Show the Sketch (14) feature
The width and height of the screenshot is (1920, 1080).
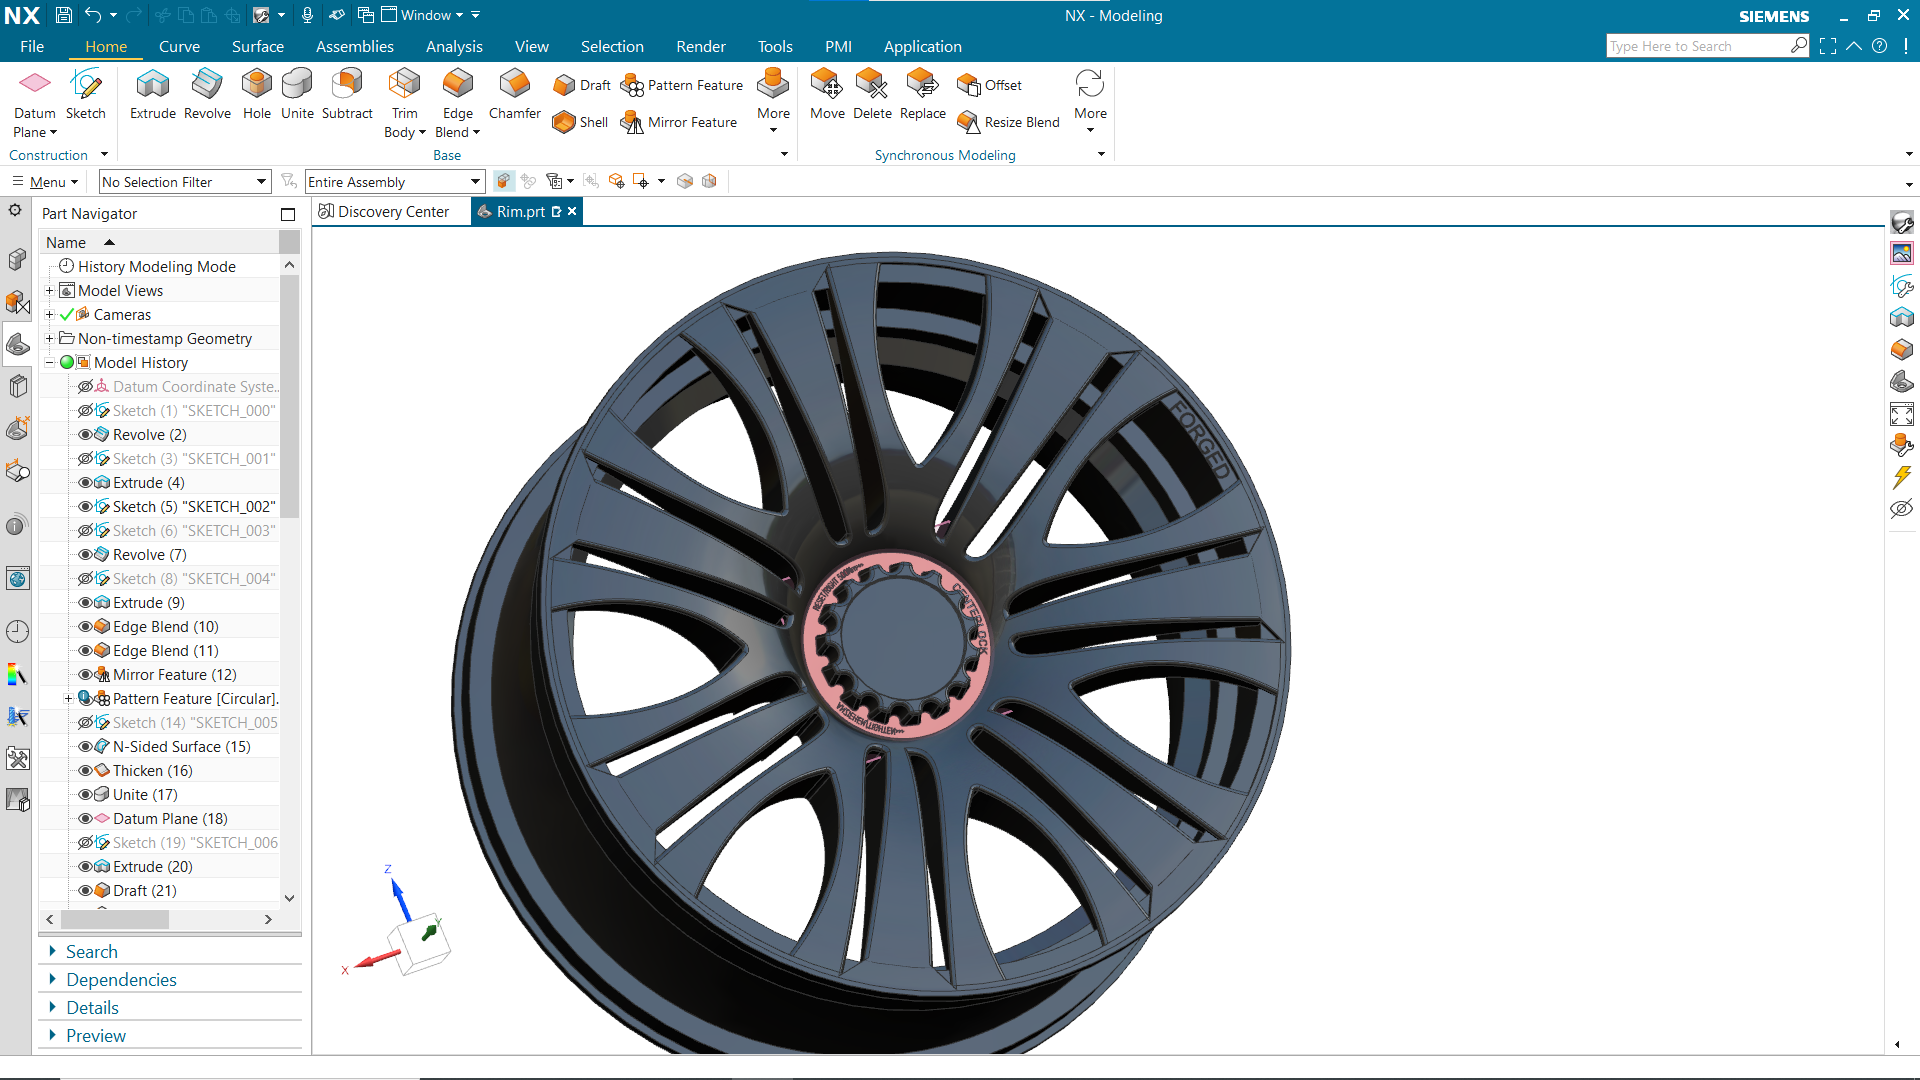pyautogui.click(x=85, y=723)
